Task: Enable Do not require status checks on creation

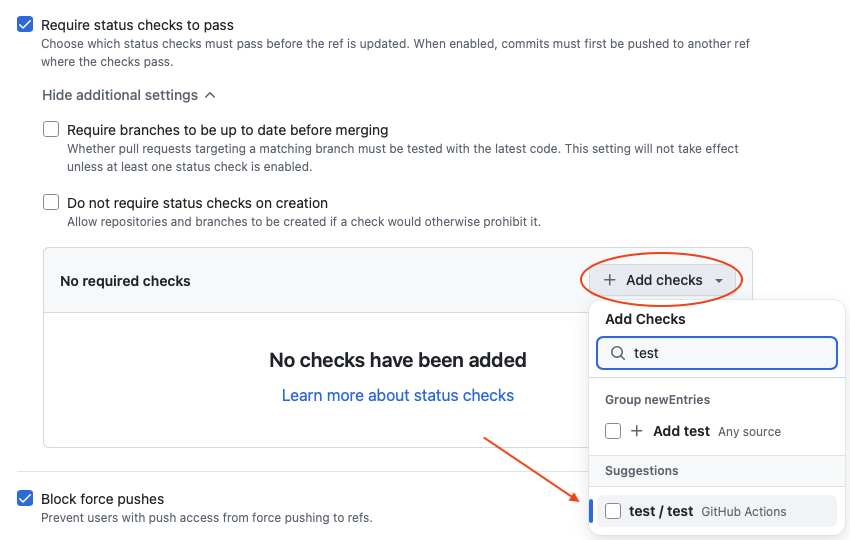Action: 51,202
